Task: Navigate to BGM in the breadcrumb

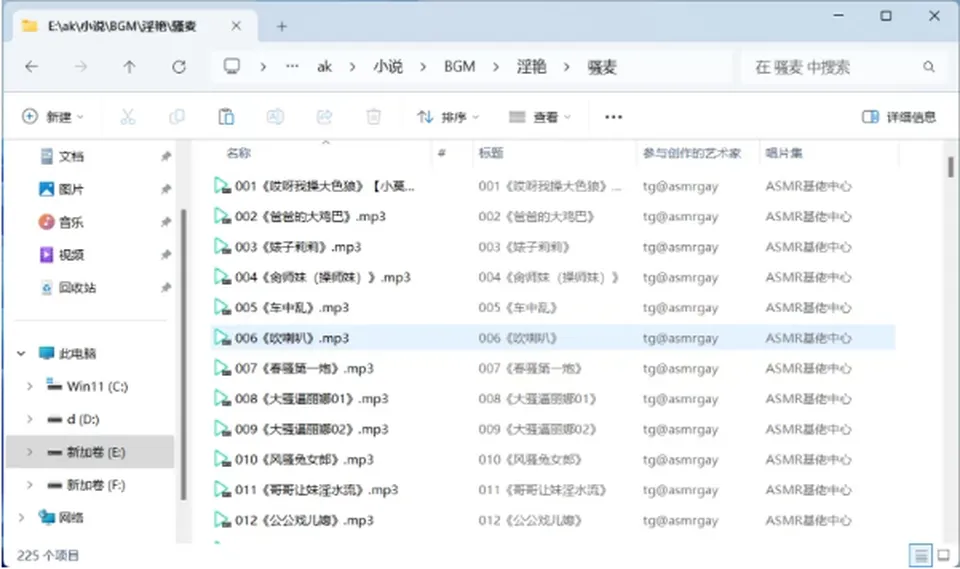Action: (x=460, y=67)
